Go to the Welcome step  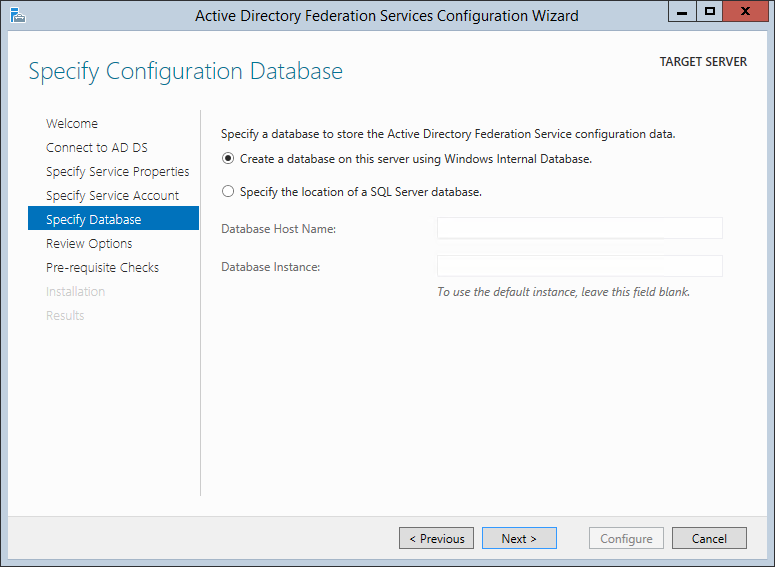[x=72, y=124]
